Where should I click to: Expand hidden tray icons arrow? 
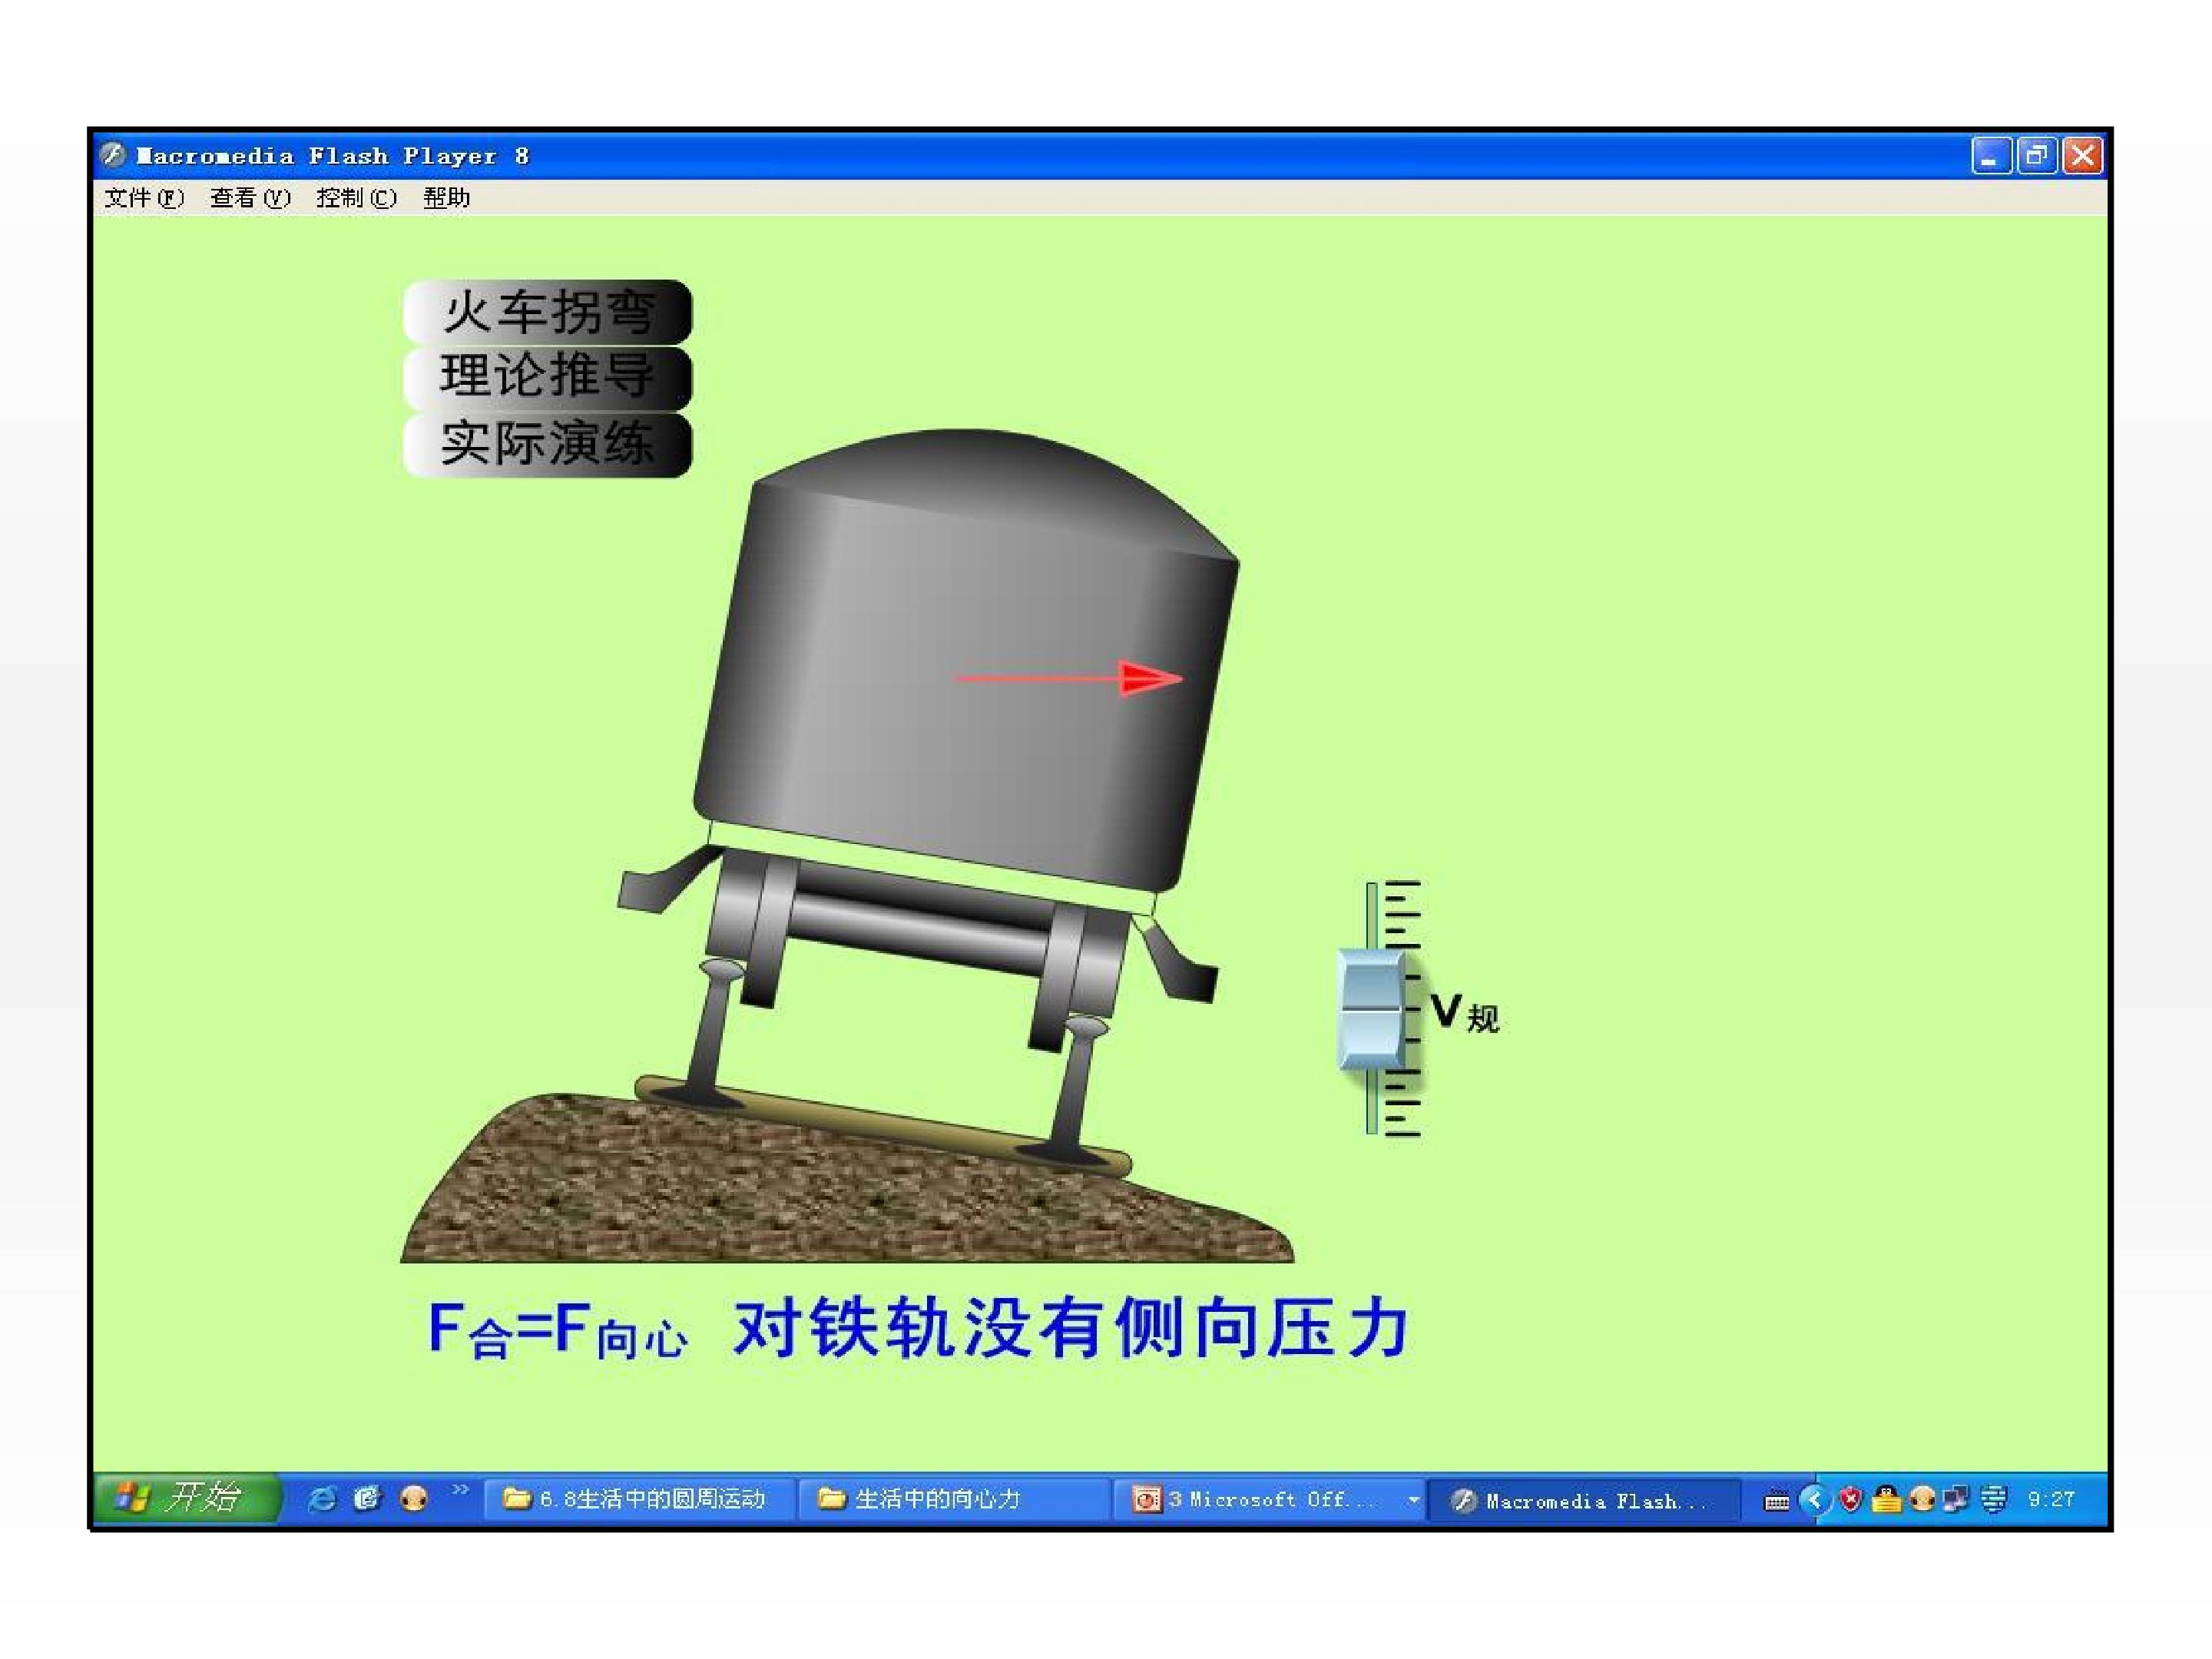click(1813, 1499)
